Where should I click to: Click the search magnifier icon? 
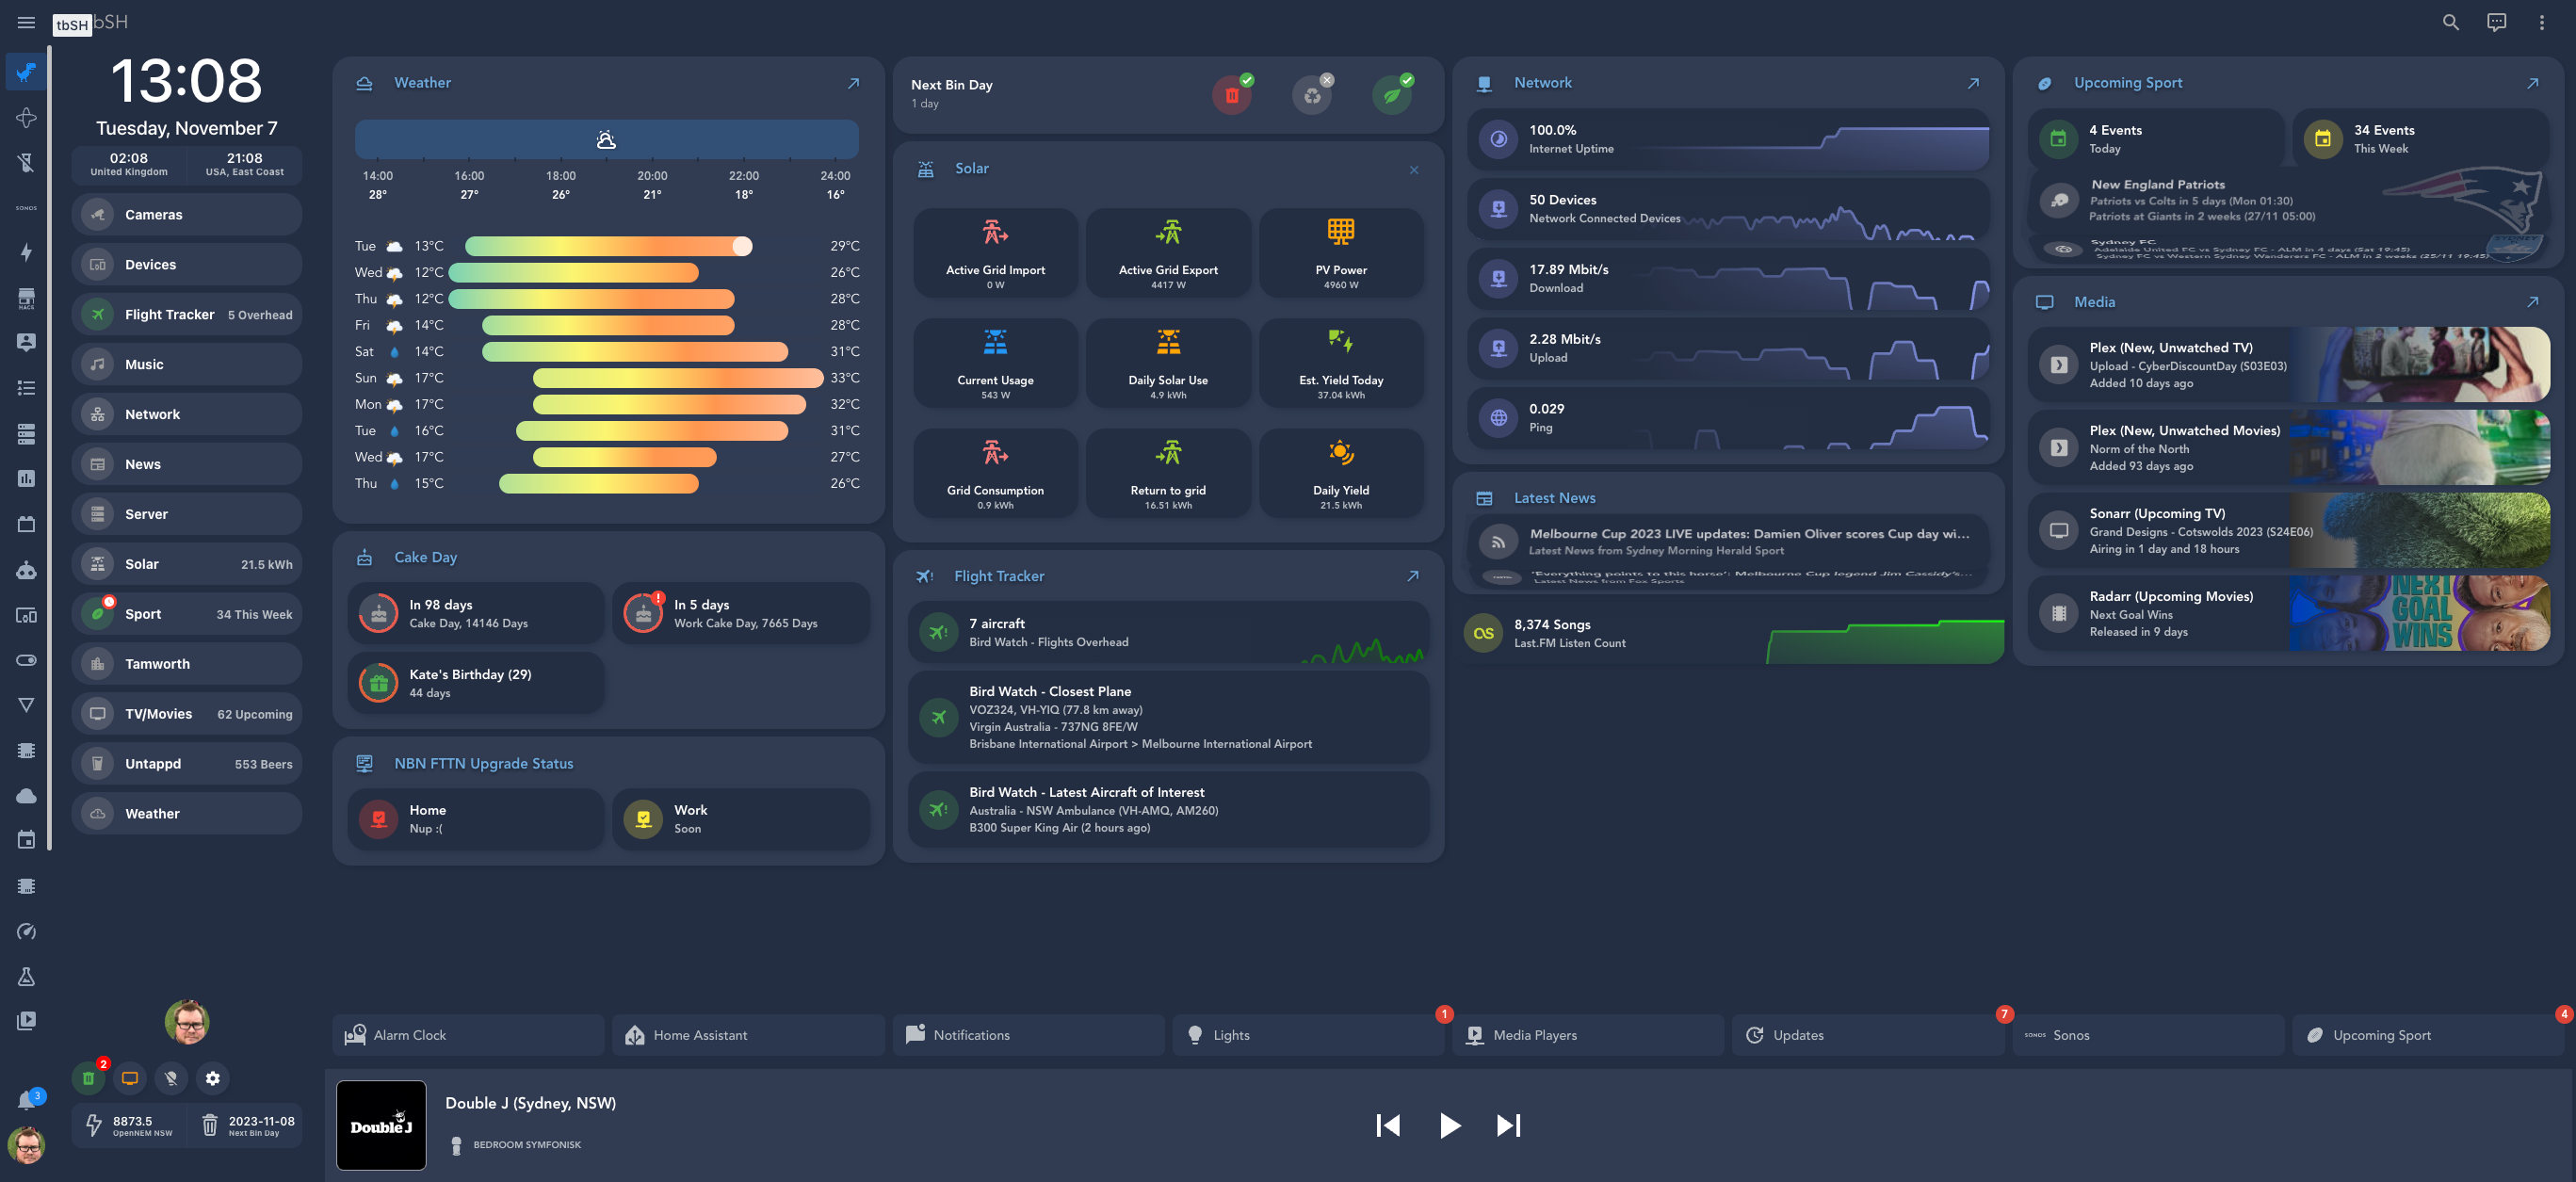pos(2450,22)
